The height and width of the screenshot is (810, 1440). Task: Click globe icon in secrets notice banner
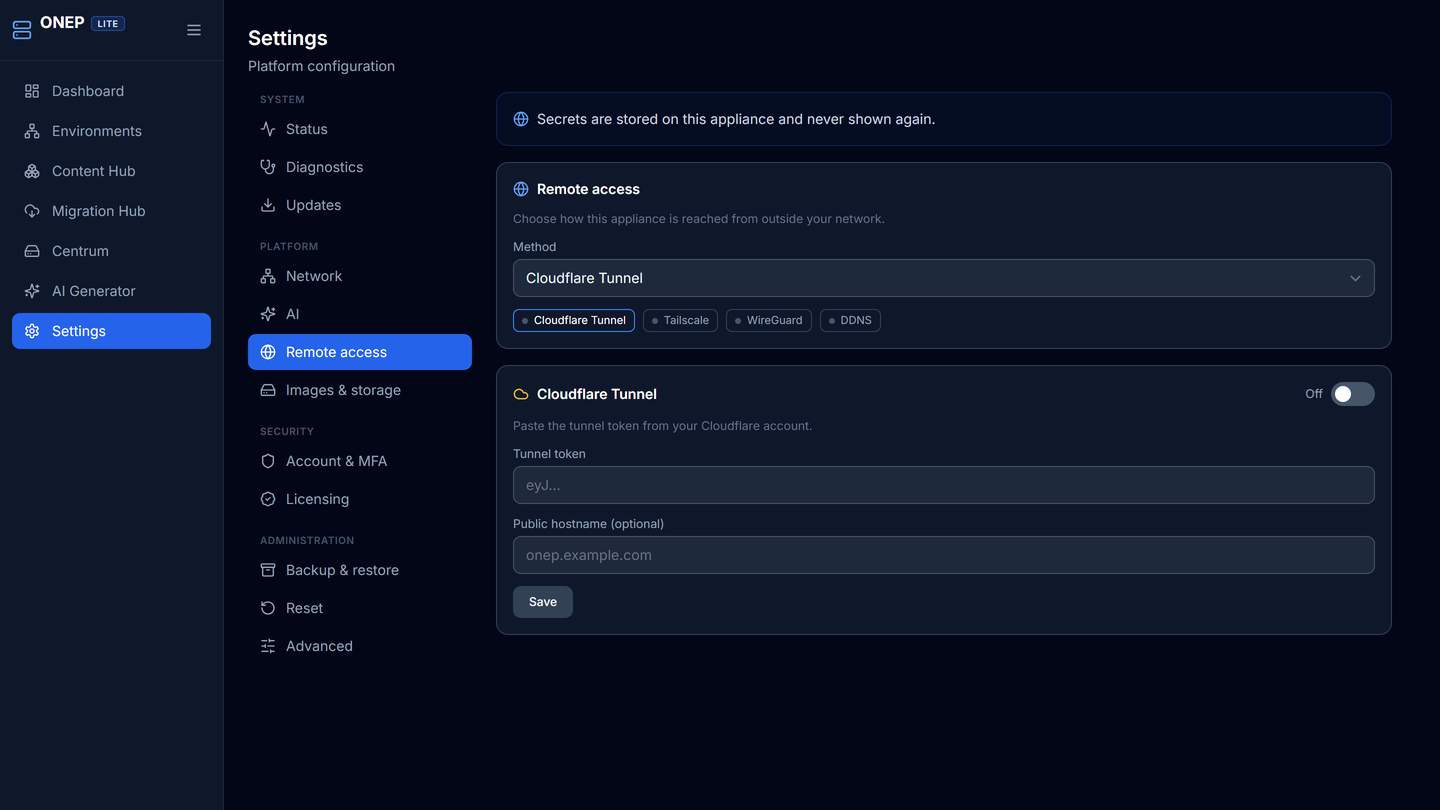(521, 119)
